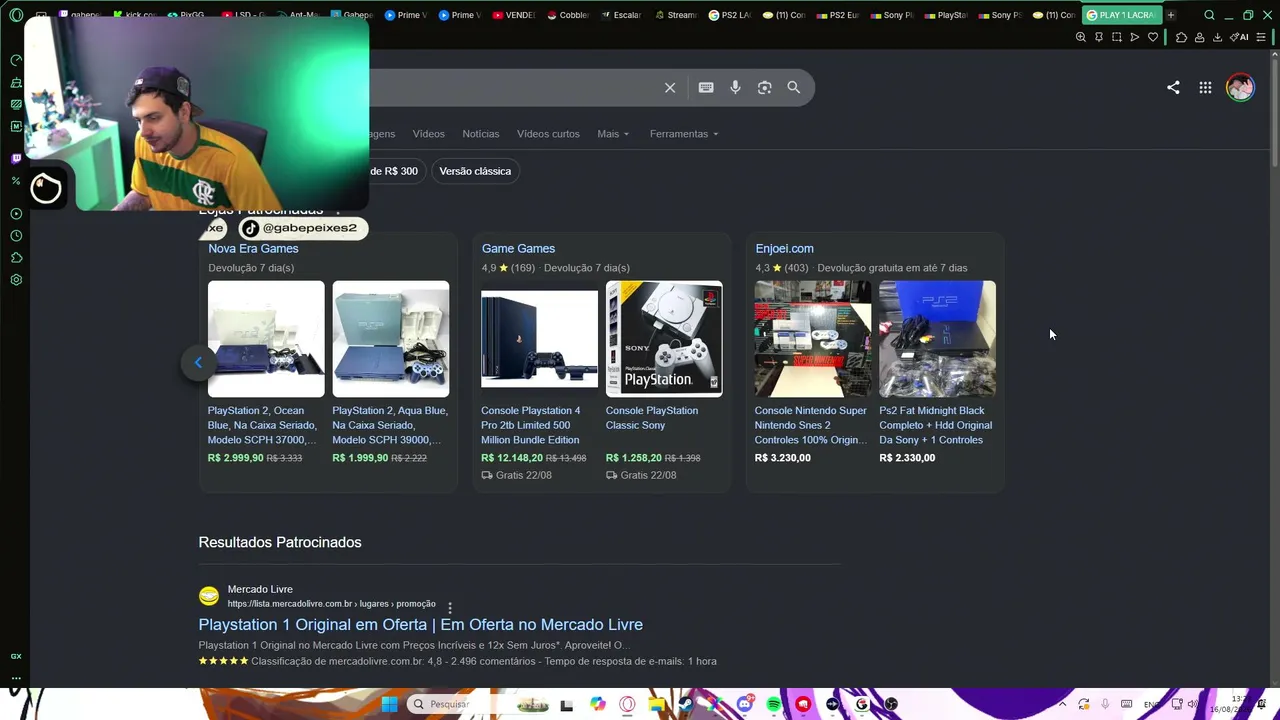This screenshot has height=720, width=1280.
Task: Show hidden system tray icons
Action: tap(1062, 704)
